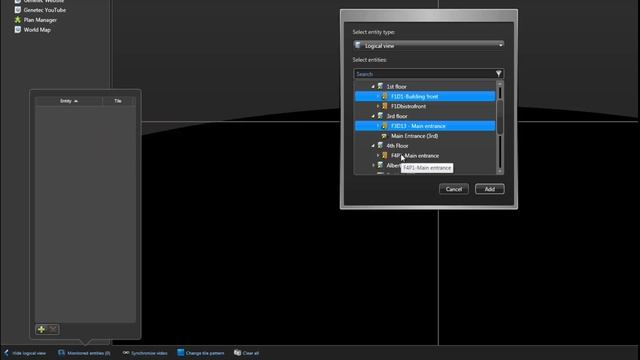Screen dimensions: 640x360
Task: Toggle Synchronize video
Action: coord(145,353)
